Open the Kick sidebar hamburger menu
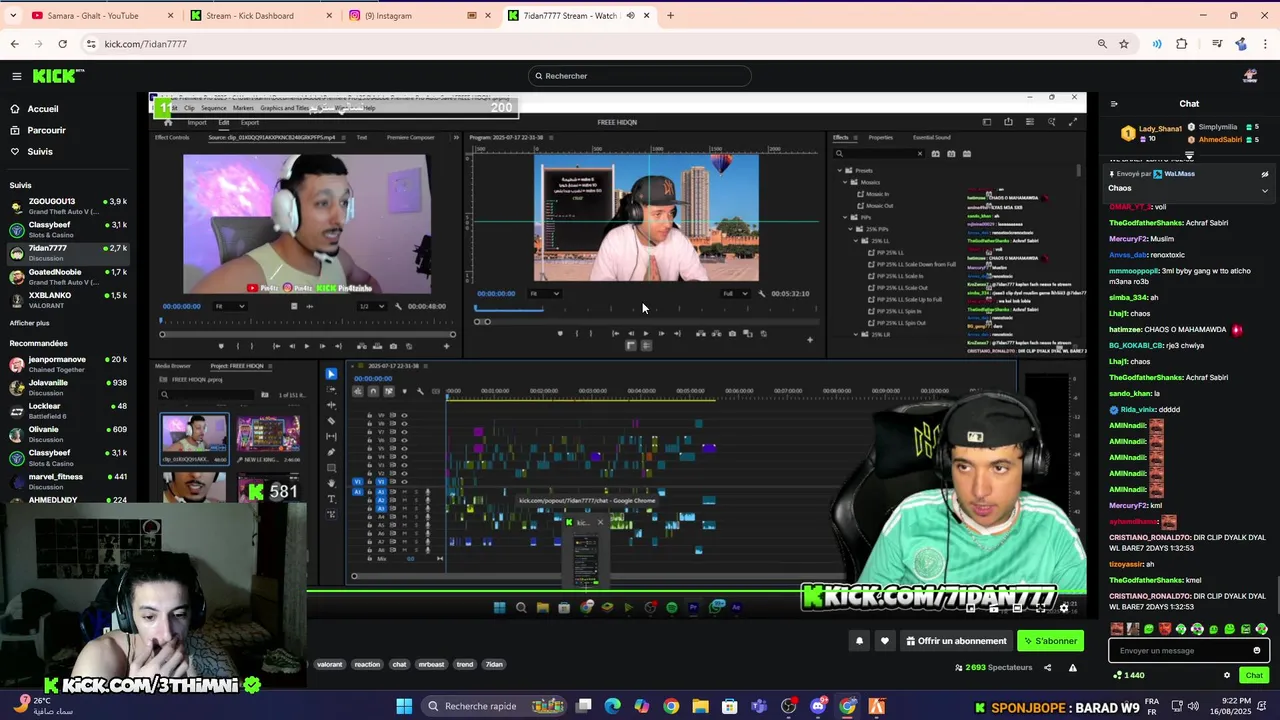This screenshot has width=1280, height=720. [16, 76]
